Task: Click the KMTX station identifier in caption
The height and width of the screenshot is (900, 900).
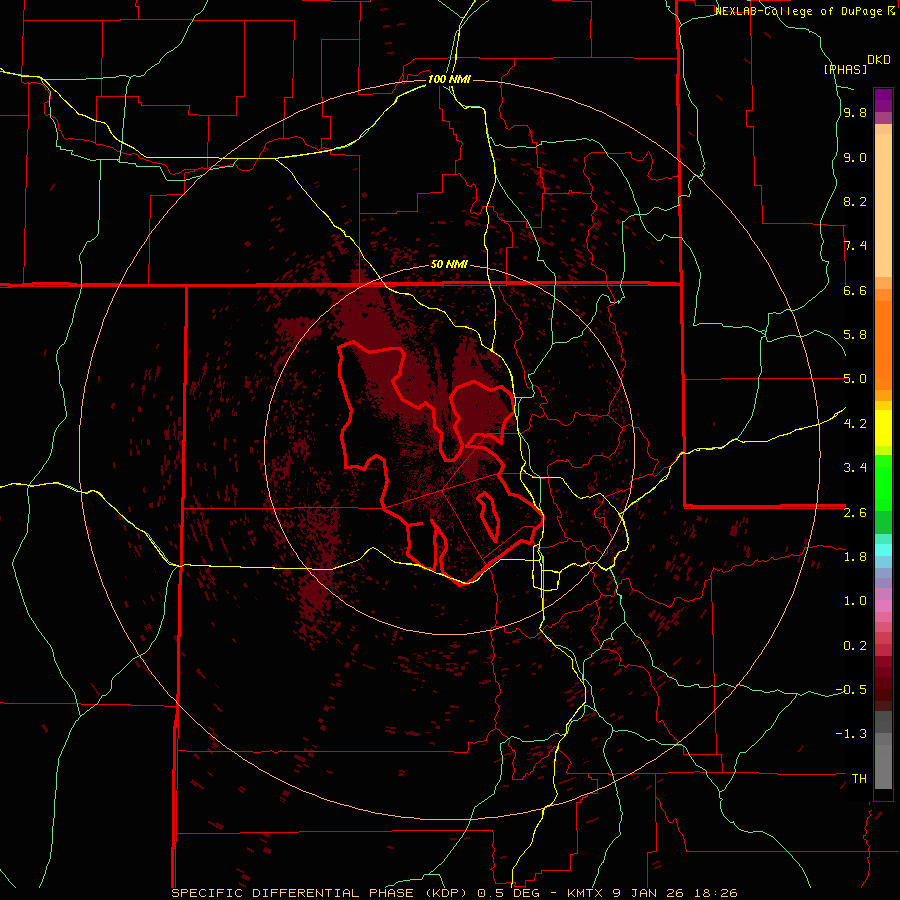Action: [587, 893]
